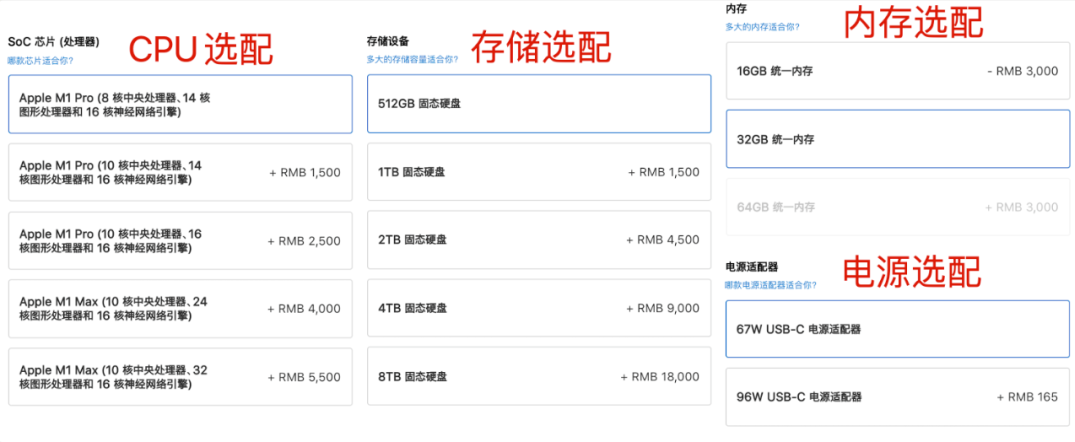Select 16GB 统一内存 option
The width and height of the screenshot is (1075, 442).
click(x=897, y=71)
